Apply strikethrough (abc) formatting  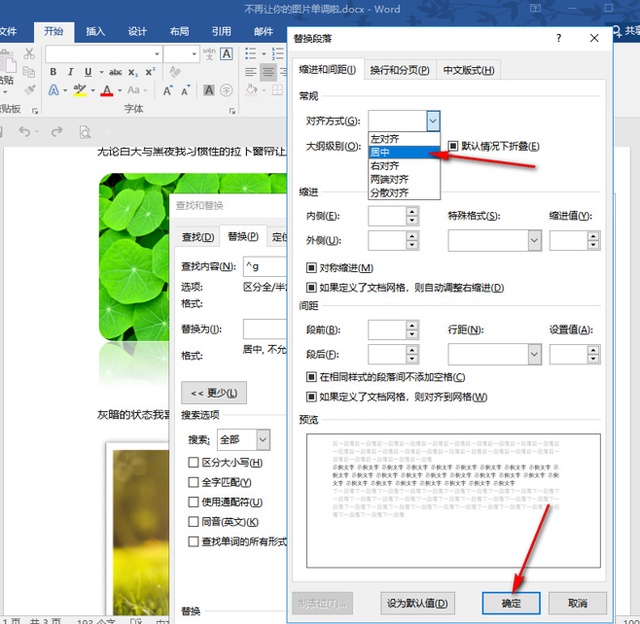click(115, 72)
